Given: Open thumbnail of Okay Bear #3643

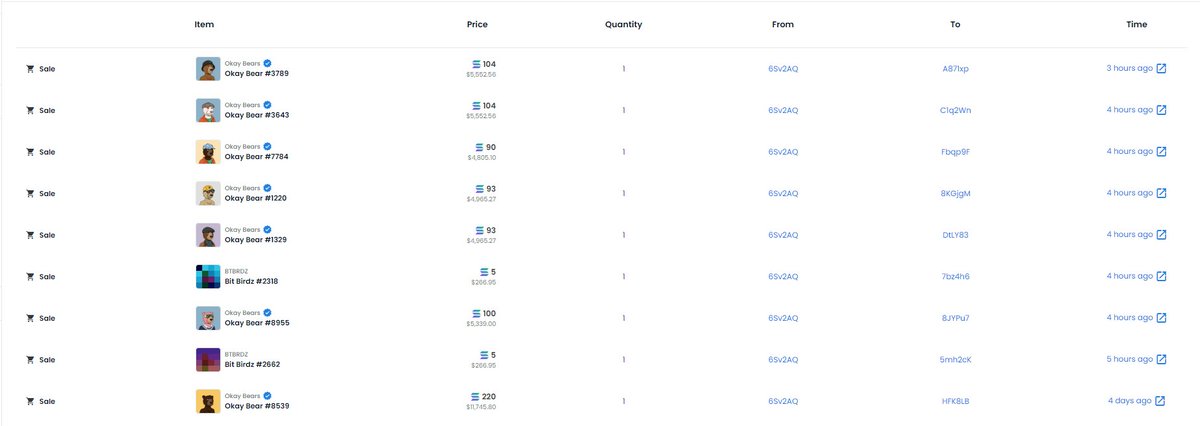Looking at the screenshot, I should (208, 110).
